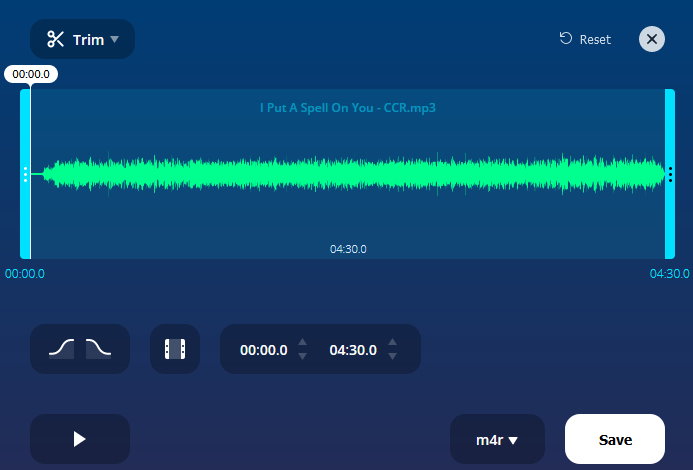Click the file name I Put A Spell On You - CCR.mp3

[x=348, y=108]
